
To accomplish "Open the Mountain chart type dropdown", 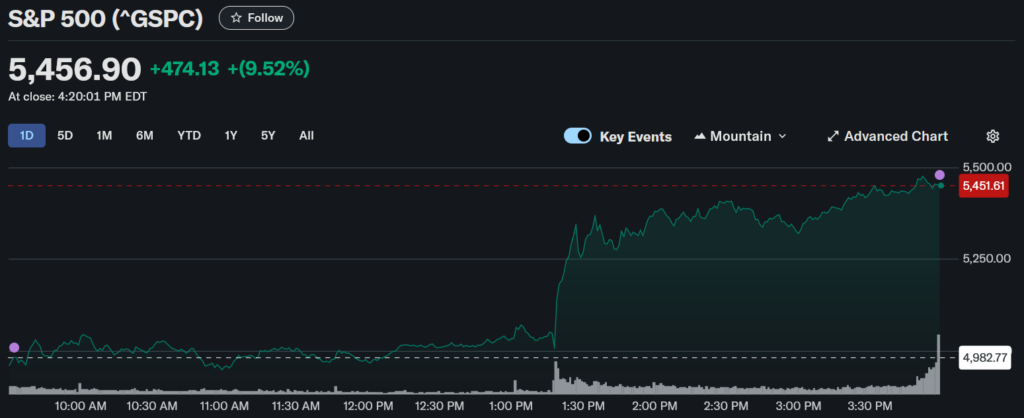I will [740, 137].
